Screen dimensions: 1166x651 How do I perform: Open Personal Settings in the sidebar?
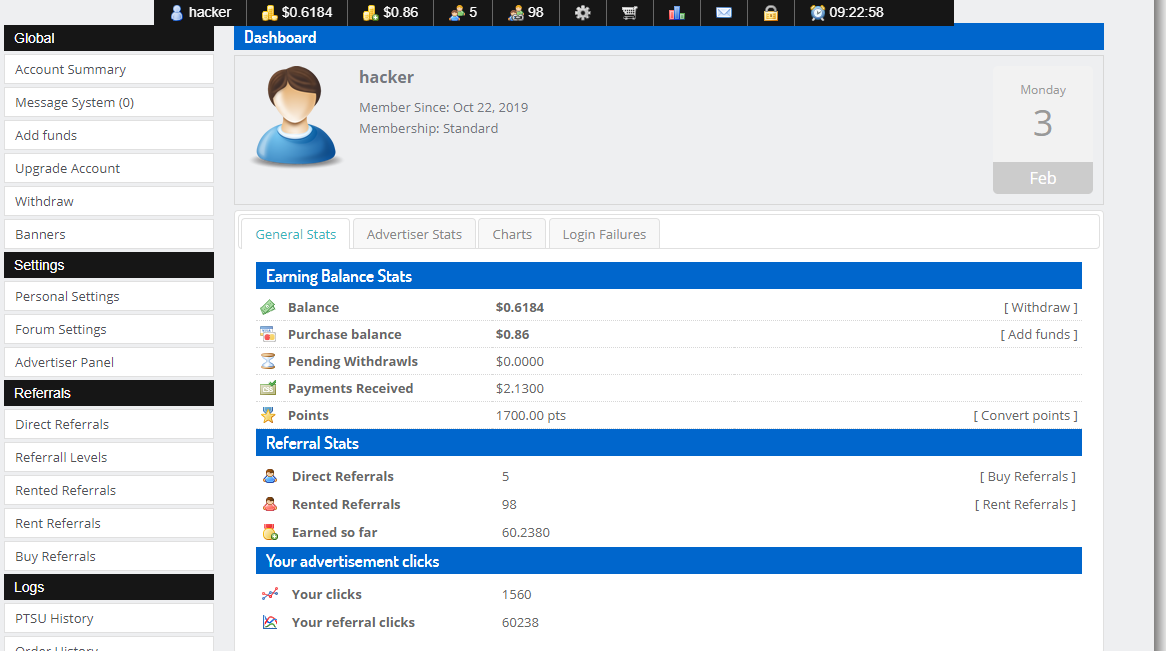[109, 296]
